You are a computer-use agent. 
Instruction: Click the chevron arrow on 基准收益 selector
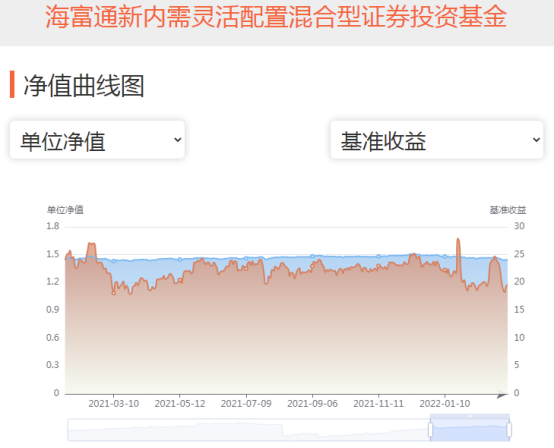[536, 140]
